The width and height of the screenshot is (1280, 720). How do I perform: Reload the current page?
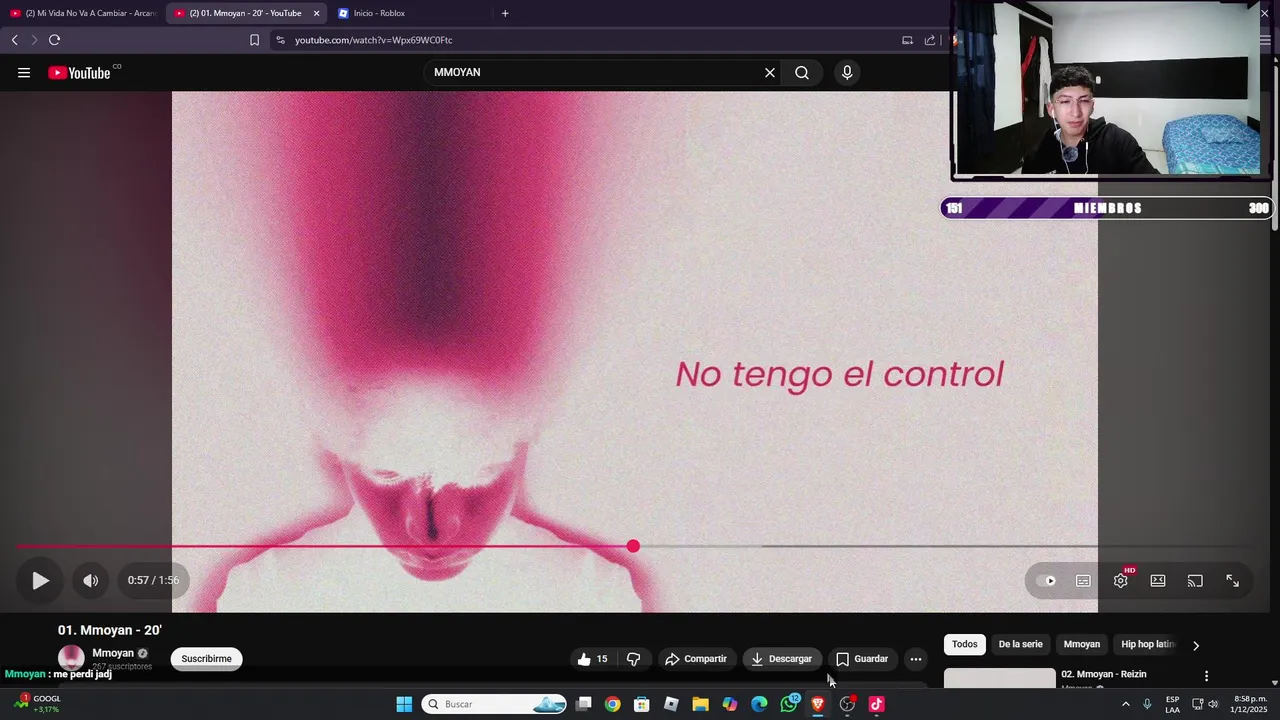55,40
